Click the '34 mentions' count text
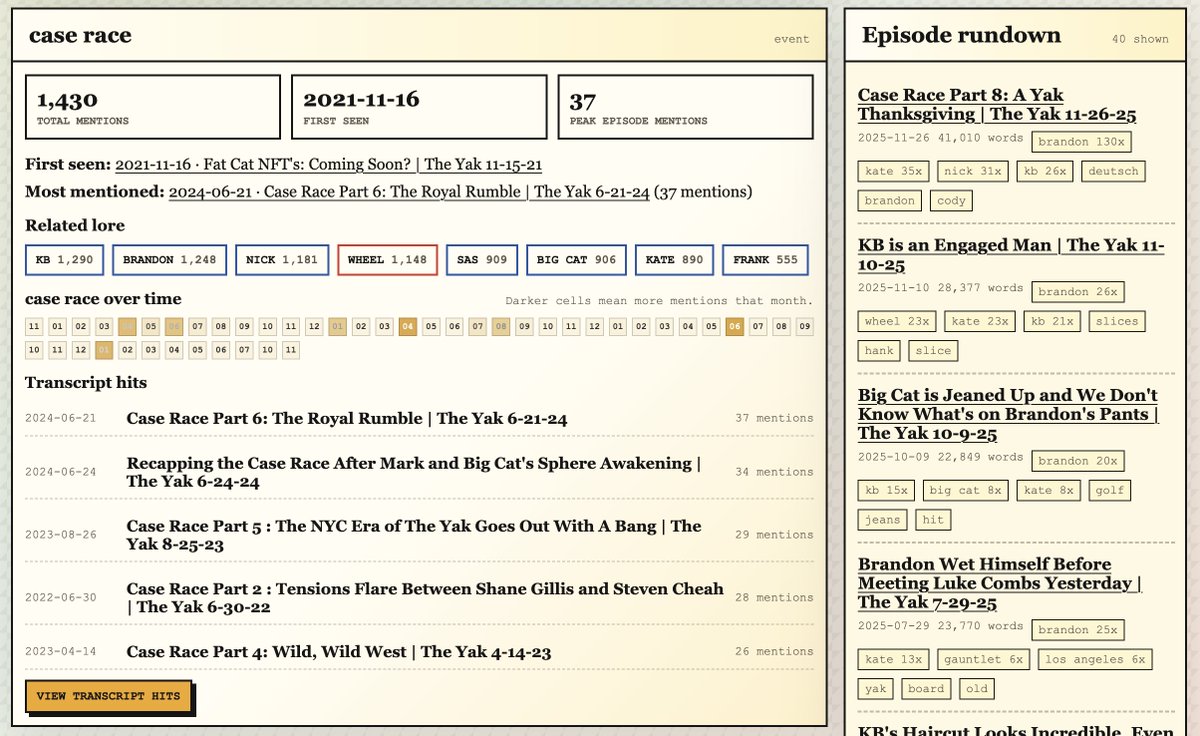Screen dimensions: 1200x736 pyautogui.click(x=774, y=472)
